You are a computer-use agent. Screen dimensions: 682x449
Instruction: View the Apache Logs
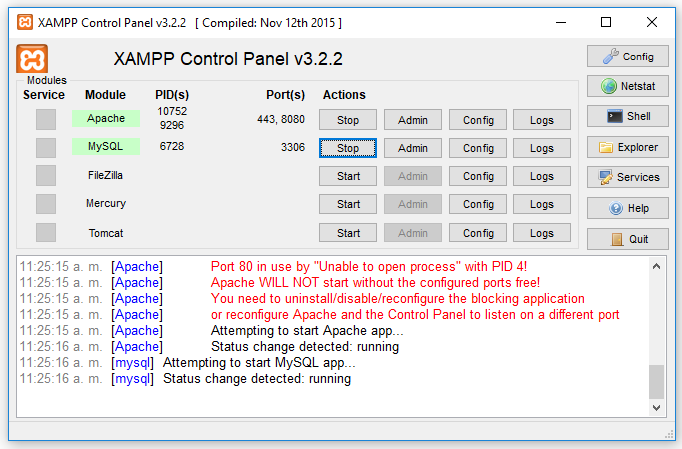pos(542,120)
